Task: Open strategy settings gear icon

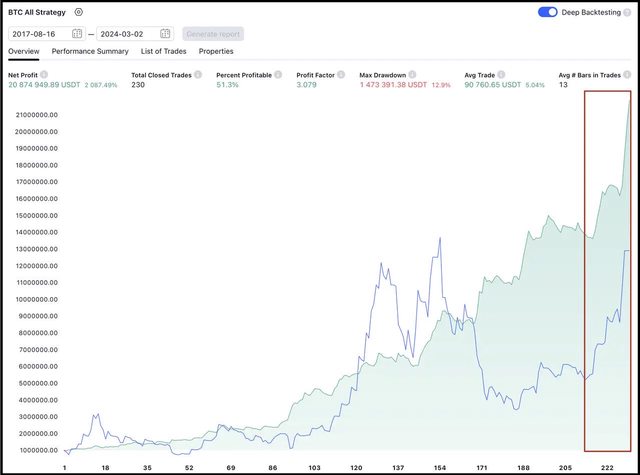Action: click(x=79, y=12)
